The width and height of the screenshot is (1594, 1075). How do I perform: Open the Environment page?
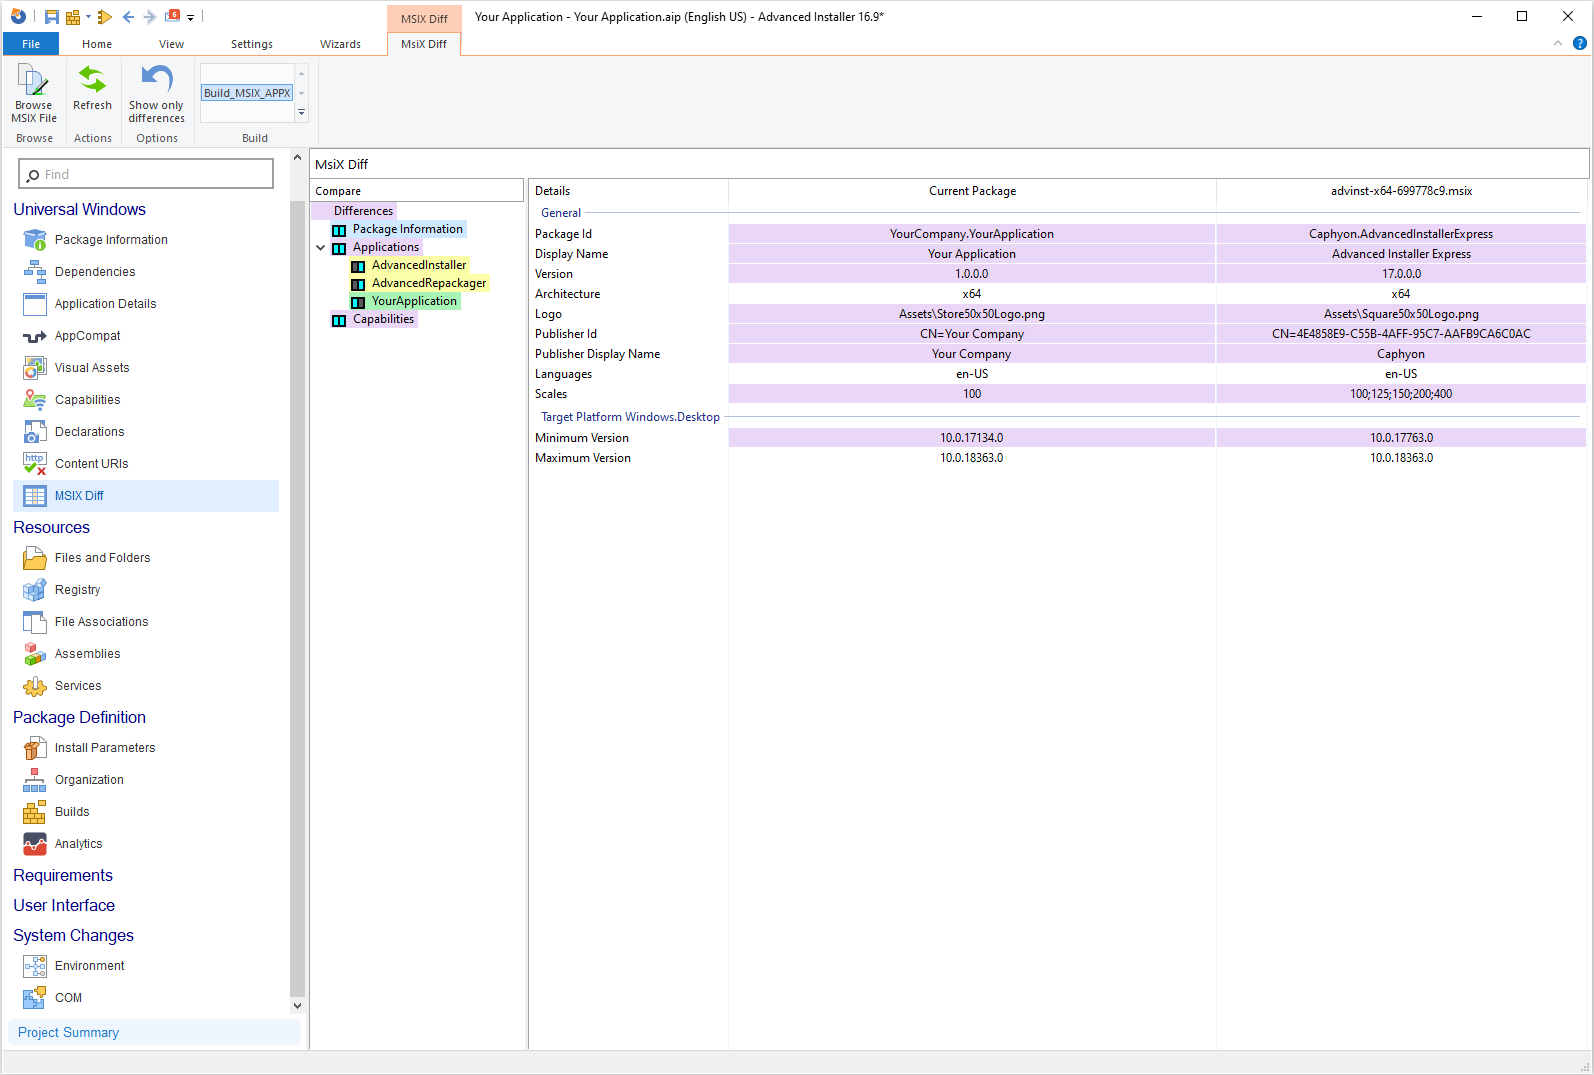(89, 966)
